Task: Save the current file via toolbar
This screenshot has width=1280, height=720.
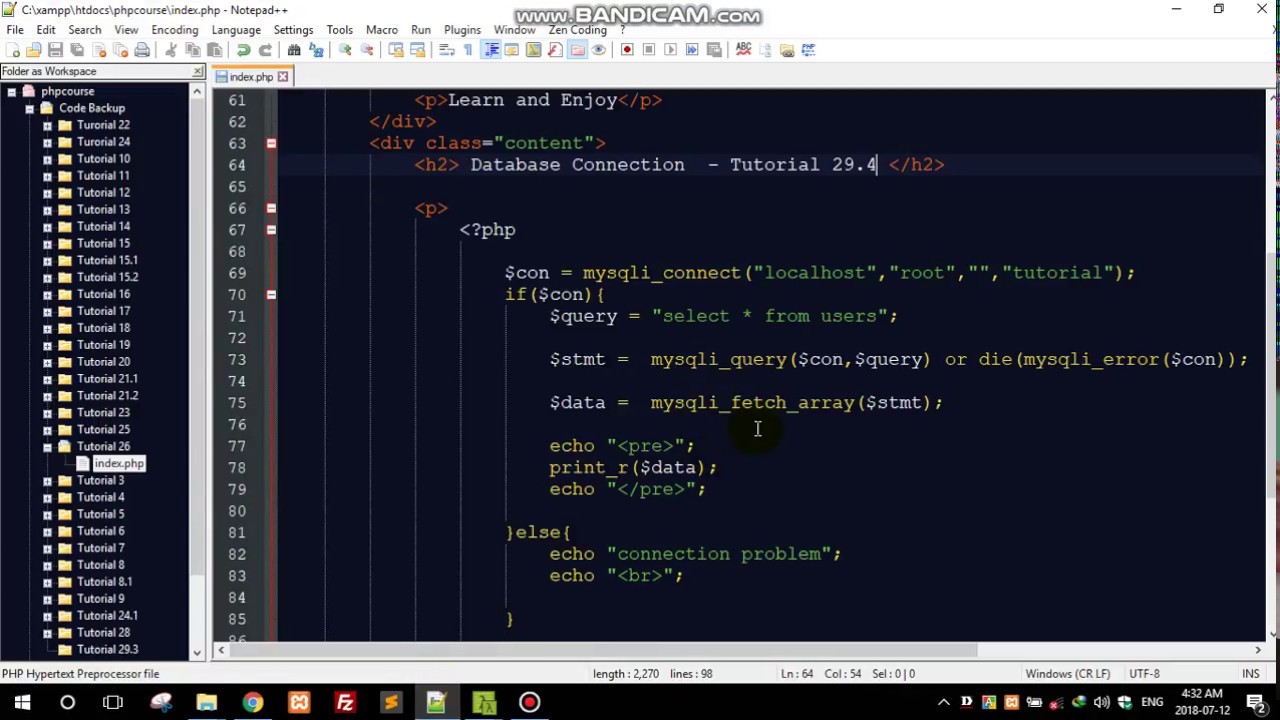Action: [x=55, y=50]
